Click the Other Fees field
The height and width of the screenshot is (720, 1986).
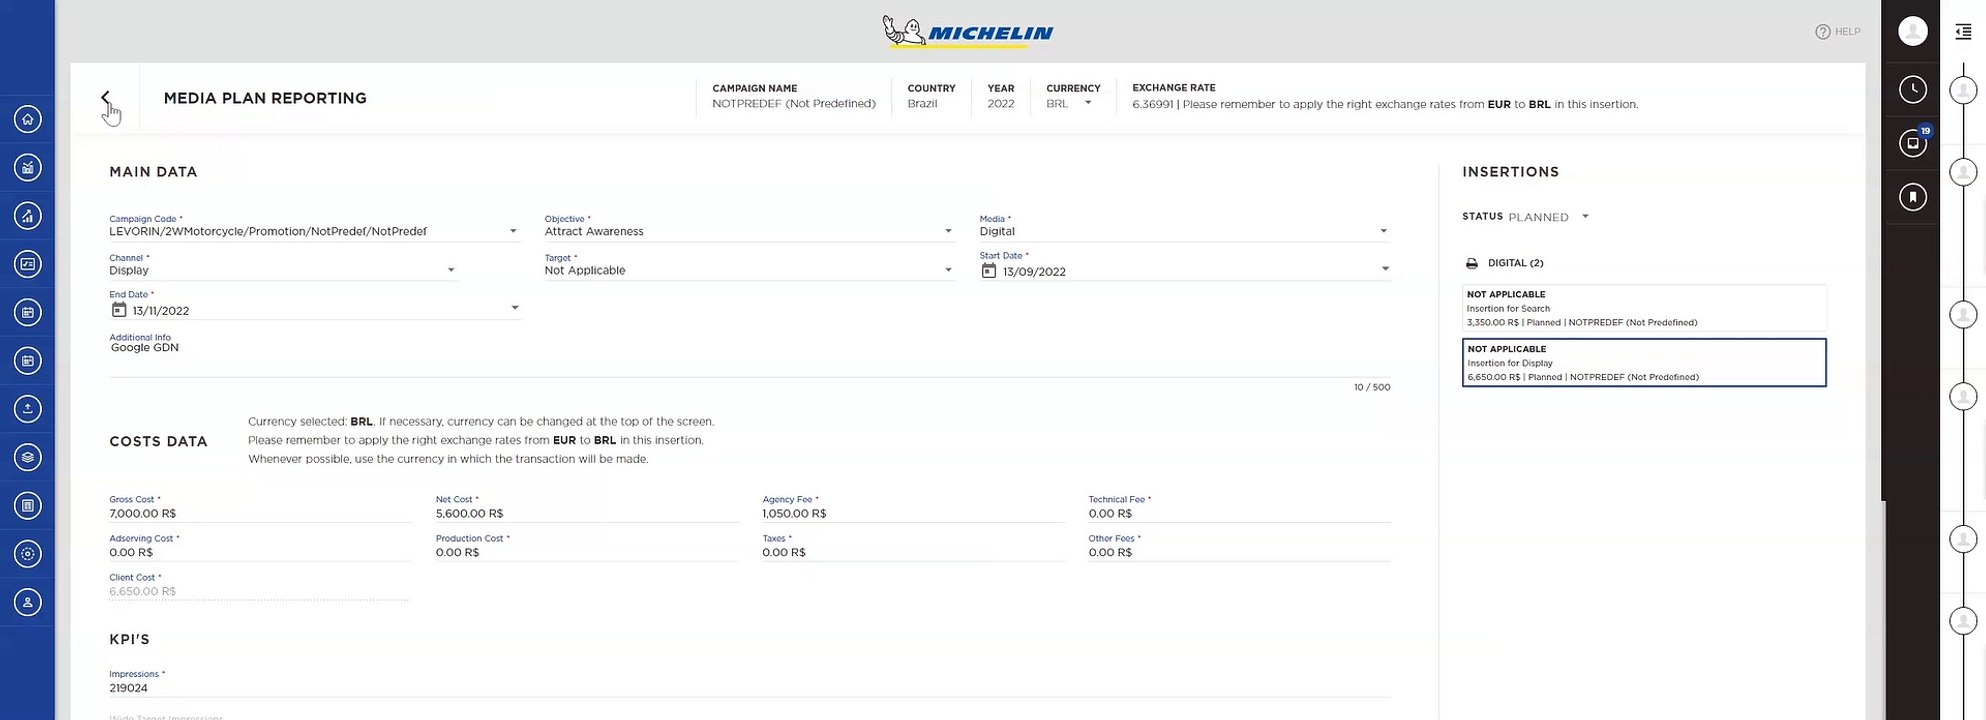pos(1239,547)
